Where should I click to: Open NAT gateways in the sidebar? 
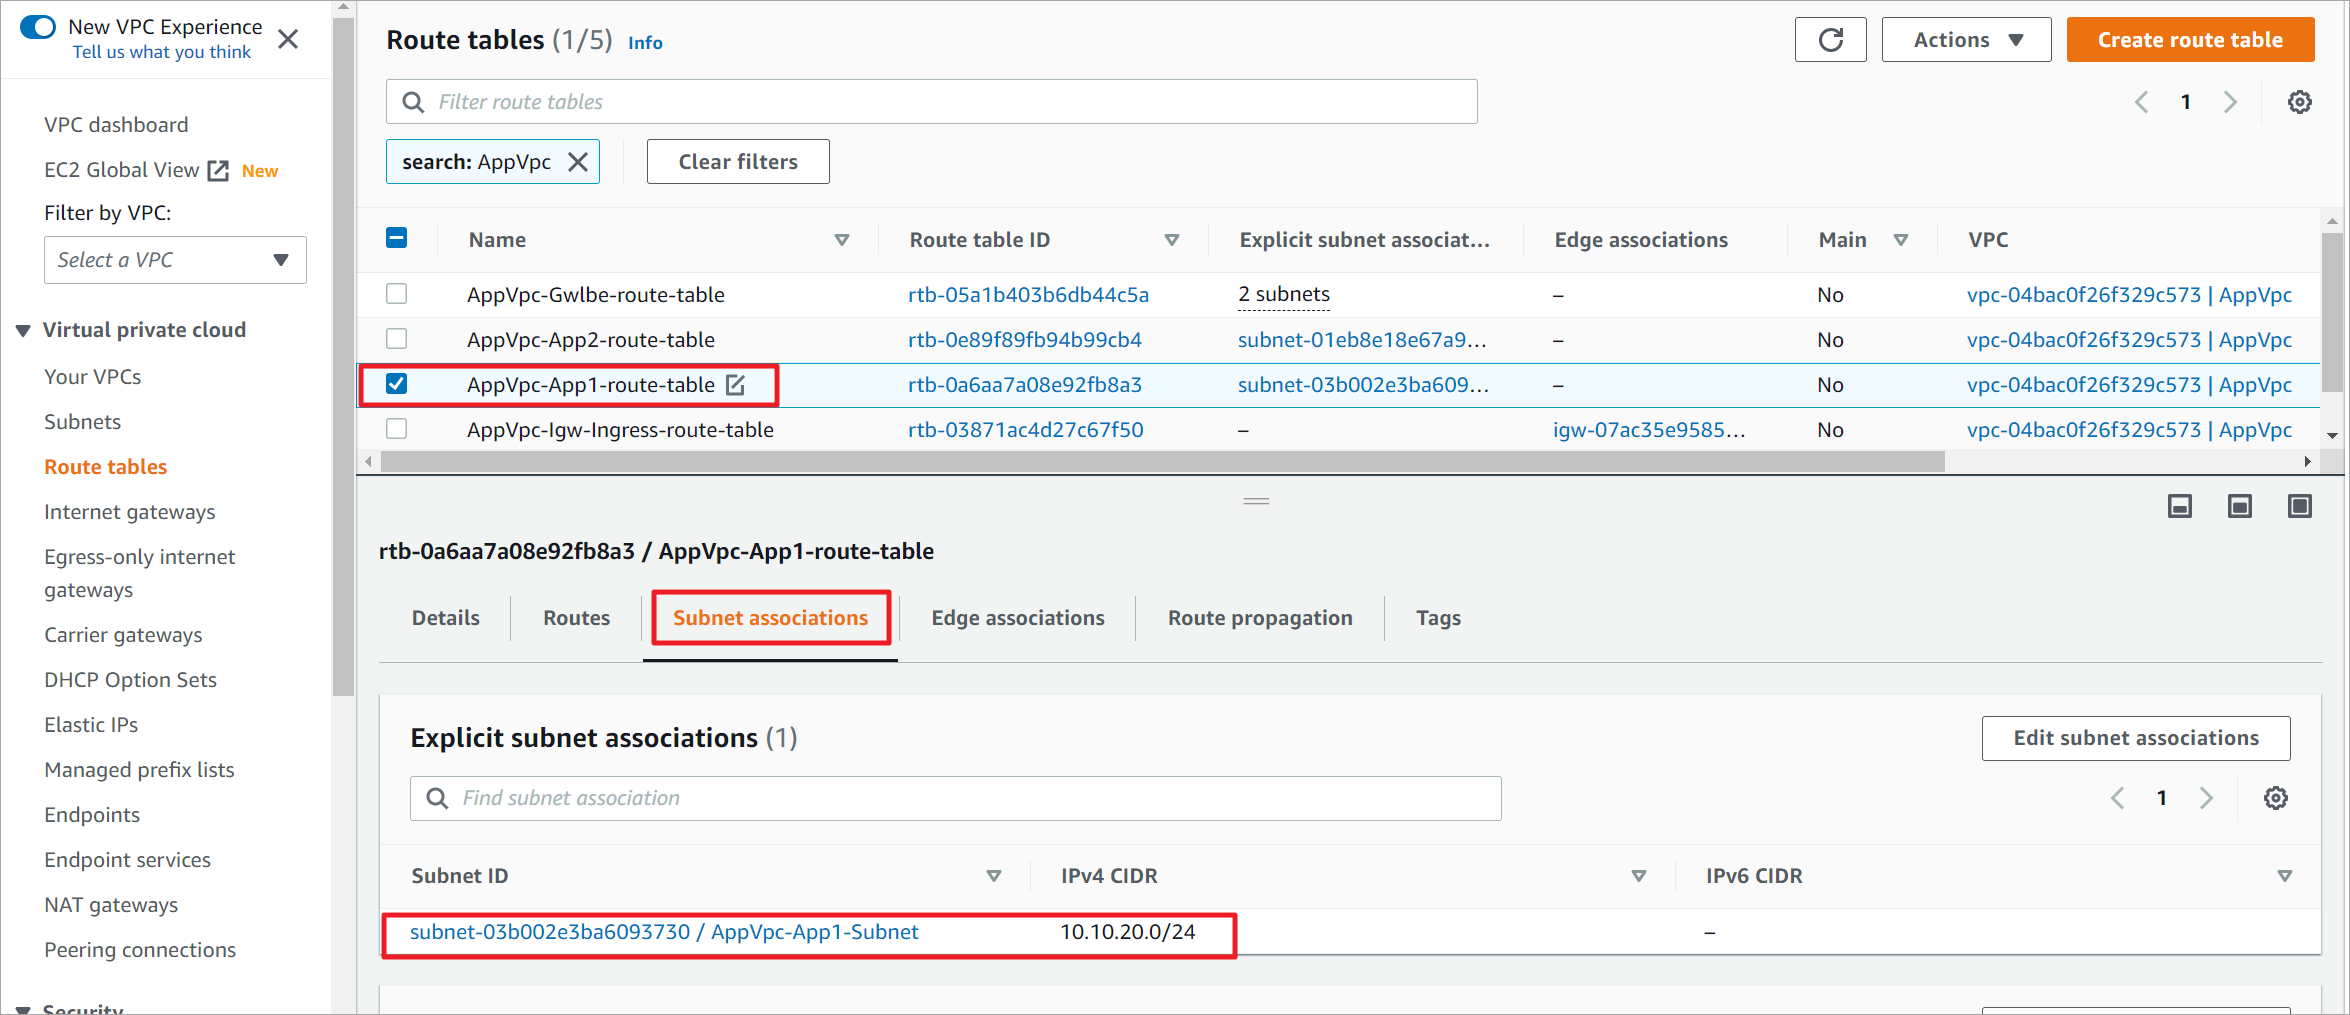(x=111, y=905)
